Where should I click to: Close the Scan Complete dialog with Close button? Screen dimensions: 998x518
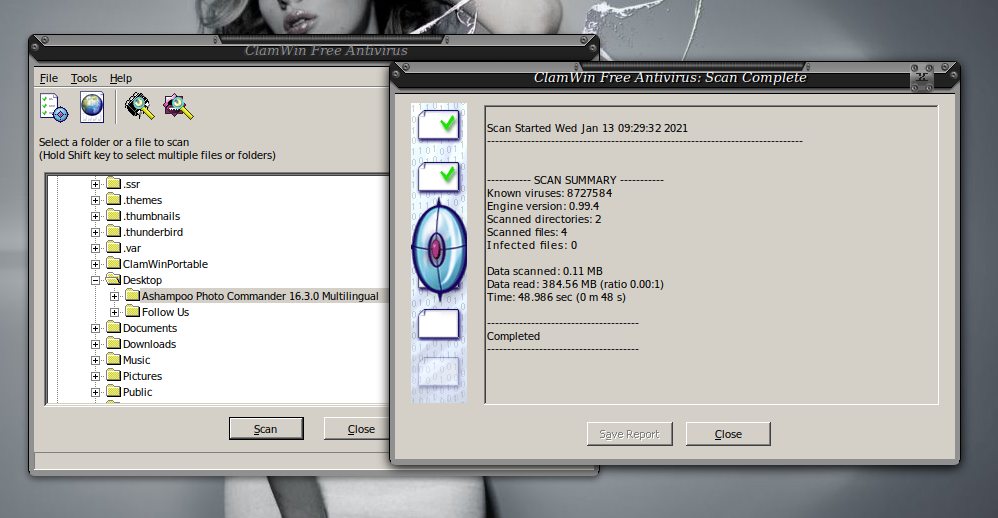728,434
